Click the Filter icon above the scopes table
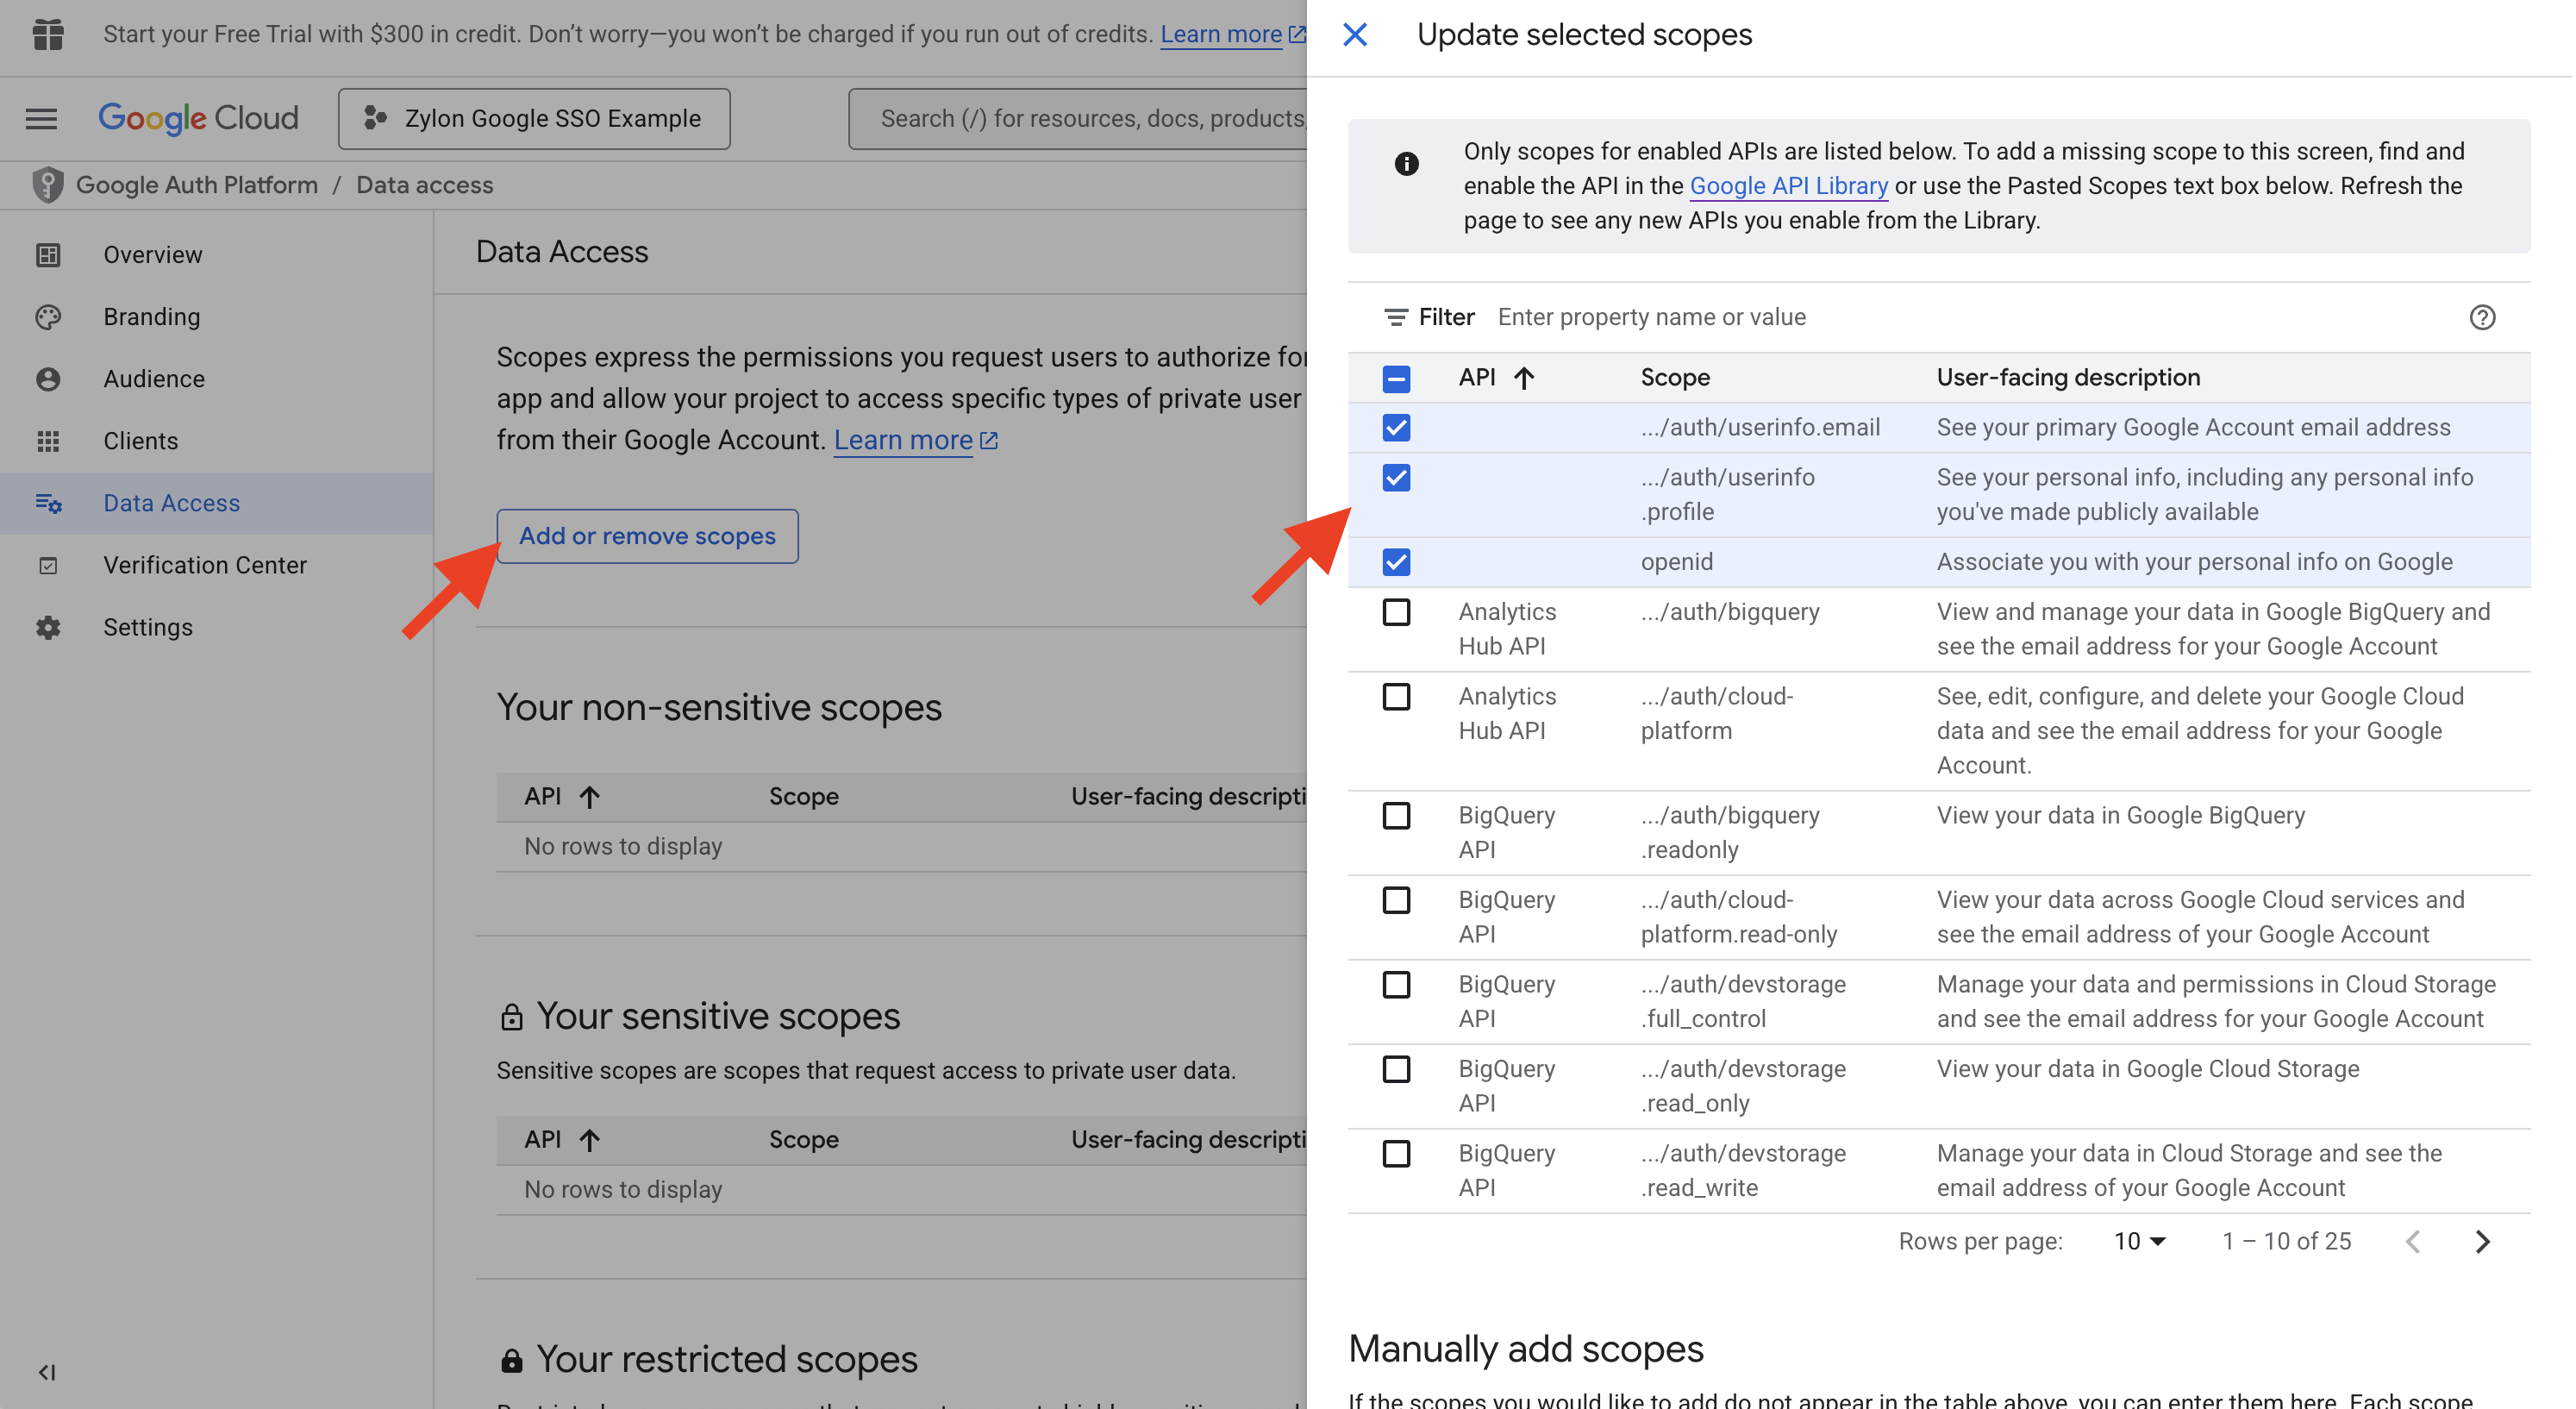2576x1409 pixels. (x=1397, y=316)
